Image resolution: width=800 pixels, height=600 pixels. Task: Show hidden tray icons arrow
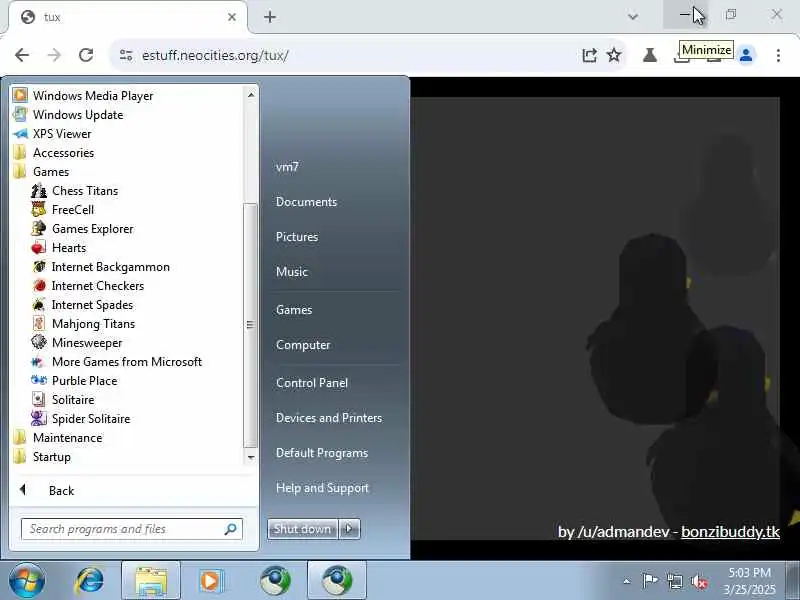pyautogui.click(x=627, y=581)
